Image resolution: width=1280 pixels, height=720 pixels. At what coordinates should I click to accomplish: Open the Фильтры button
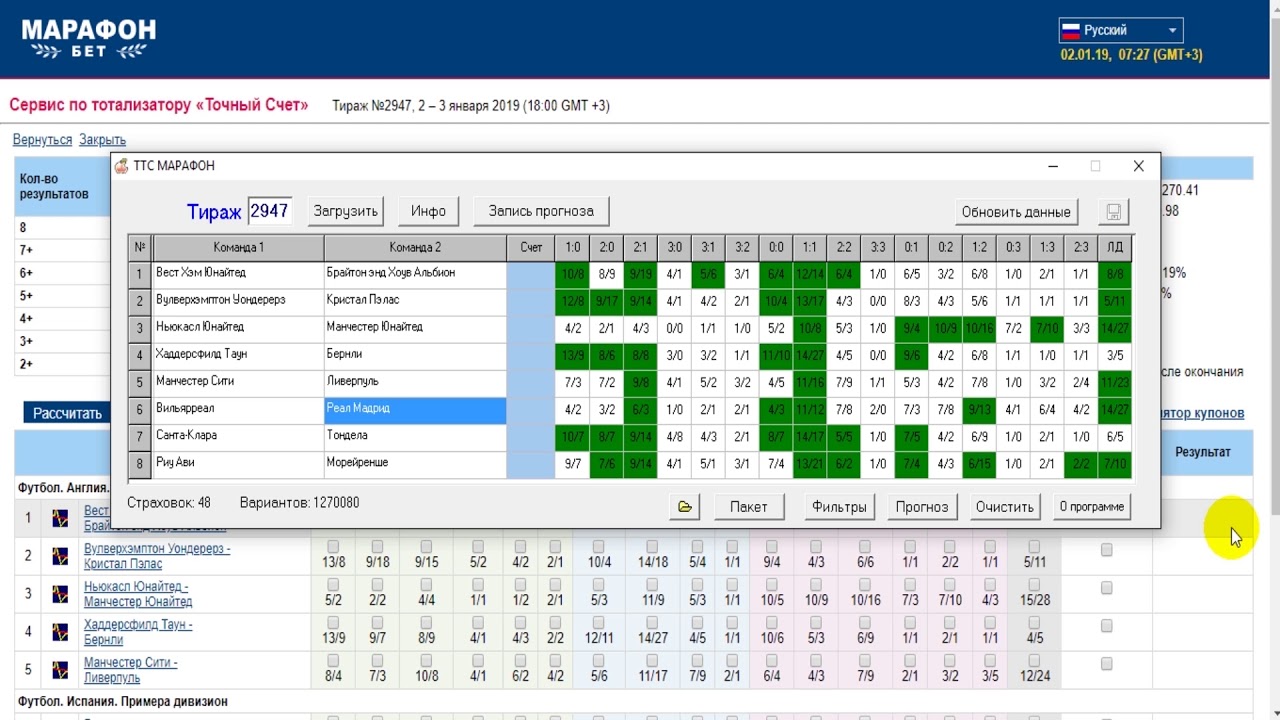tap(839, 507)
